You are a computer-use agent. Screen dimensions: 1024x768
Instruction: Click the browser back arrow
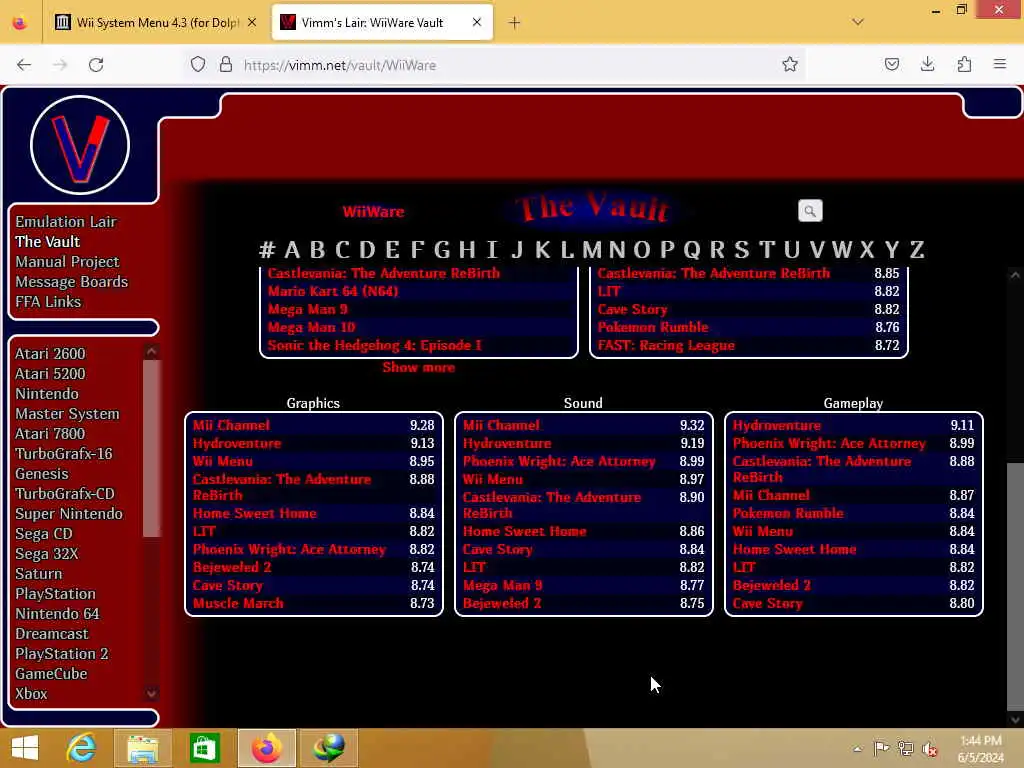(24, 65)
